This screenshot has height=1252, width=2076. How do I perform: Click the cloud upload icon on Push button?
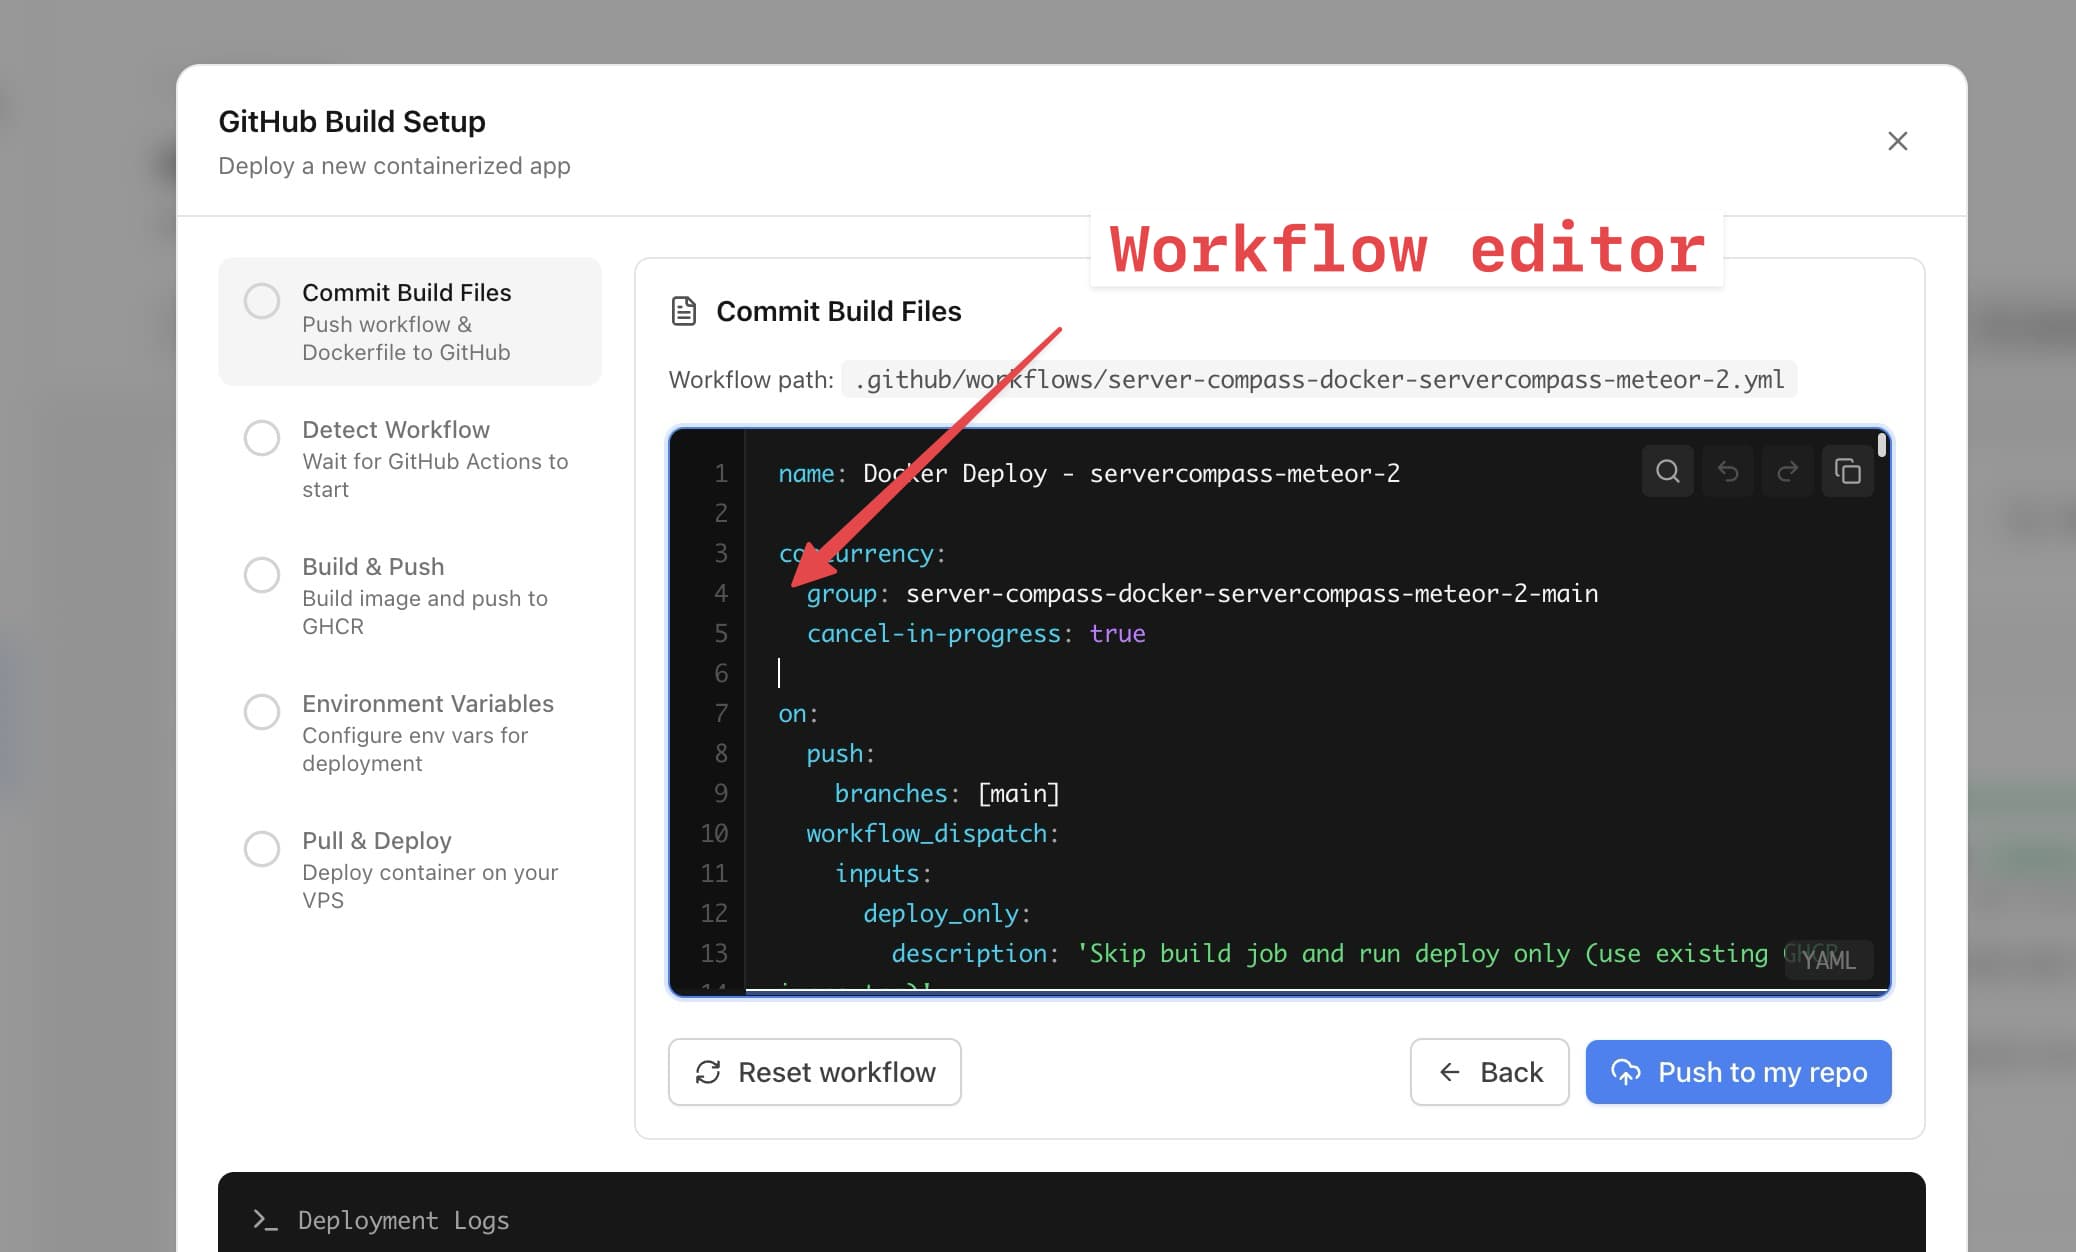point(1627,1072)
